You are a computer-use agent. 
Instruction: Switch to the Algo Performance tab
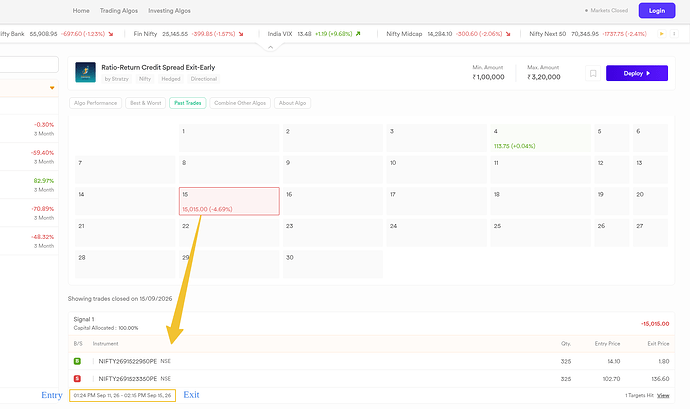point(95,103)
